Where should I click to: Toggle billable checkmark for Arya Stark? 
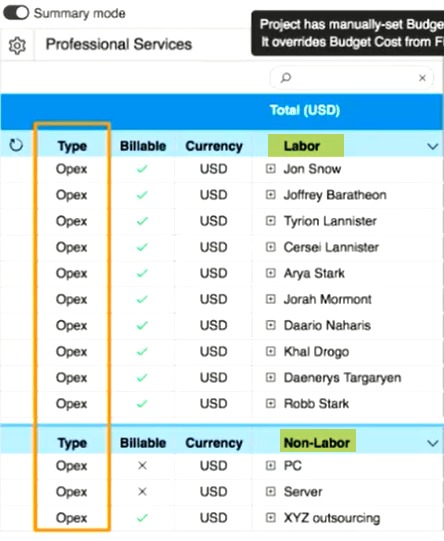[x=142, y=273]
